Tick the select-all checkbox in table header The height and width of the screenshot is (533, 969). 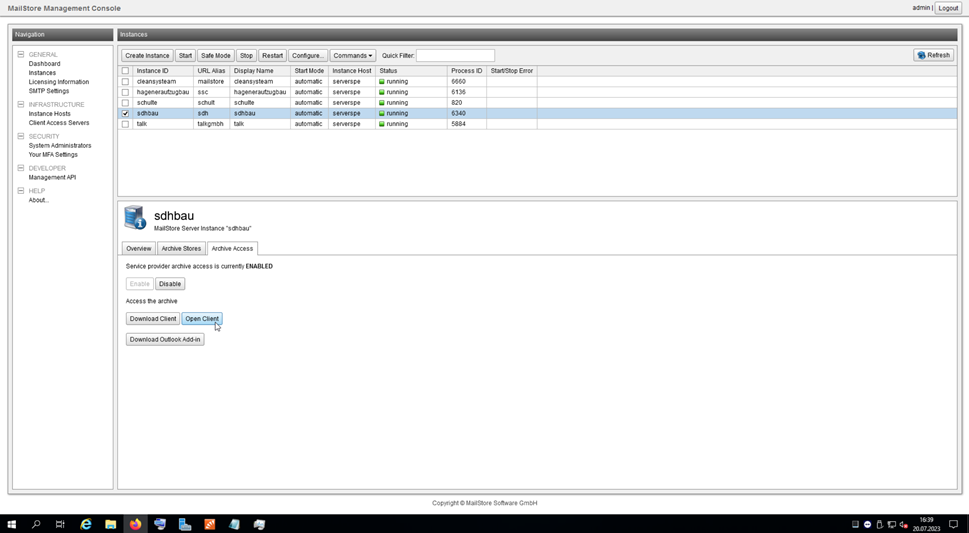click(125, 71)
